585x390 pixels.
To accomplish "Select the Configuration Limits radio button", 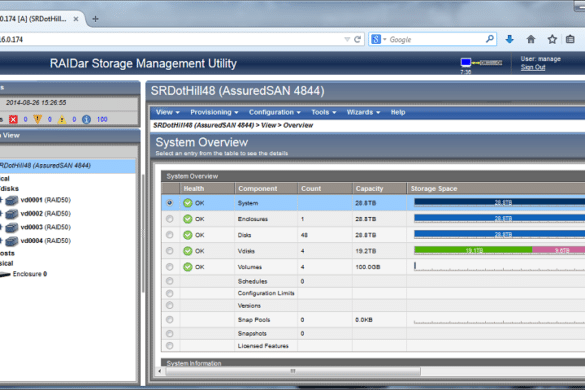I will [170, 293].
